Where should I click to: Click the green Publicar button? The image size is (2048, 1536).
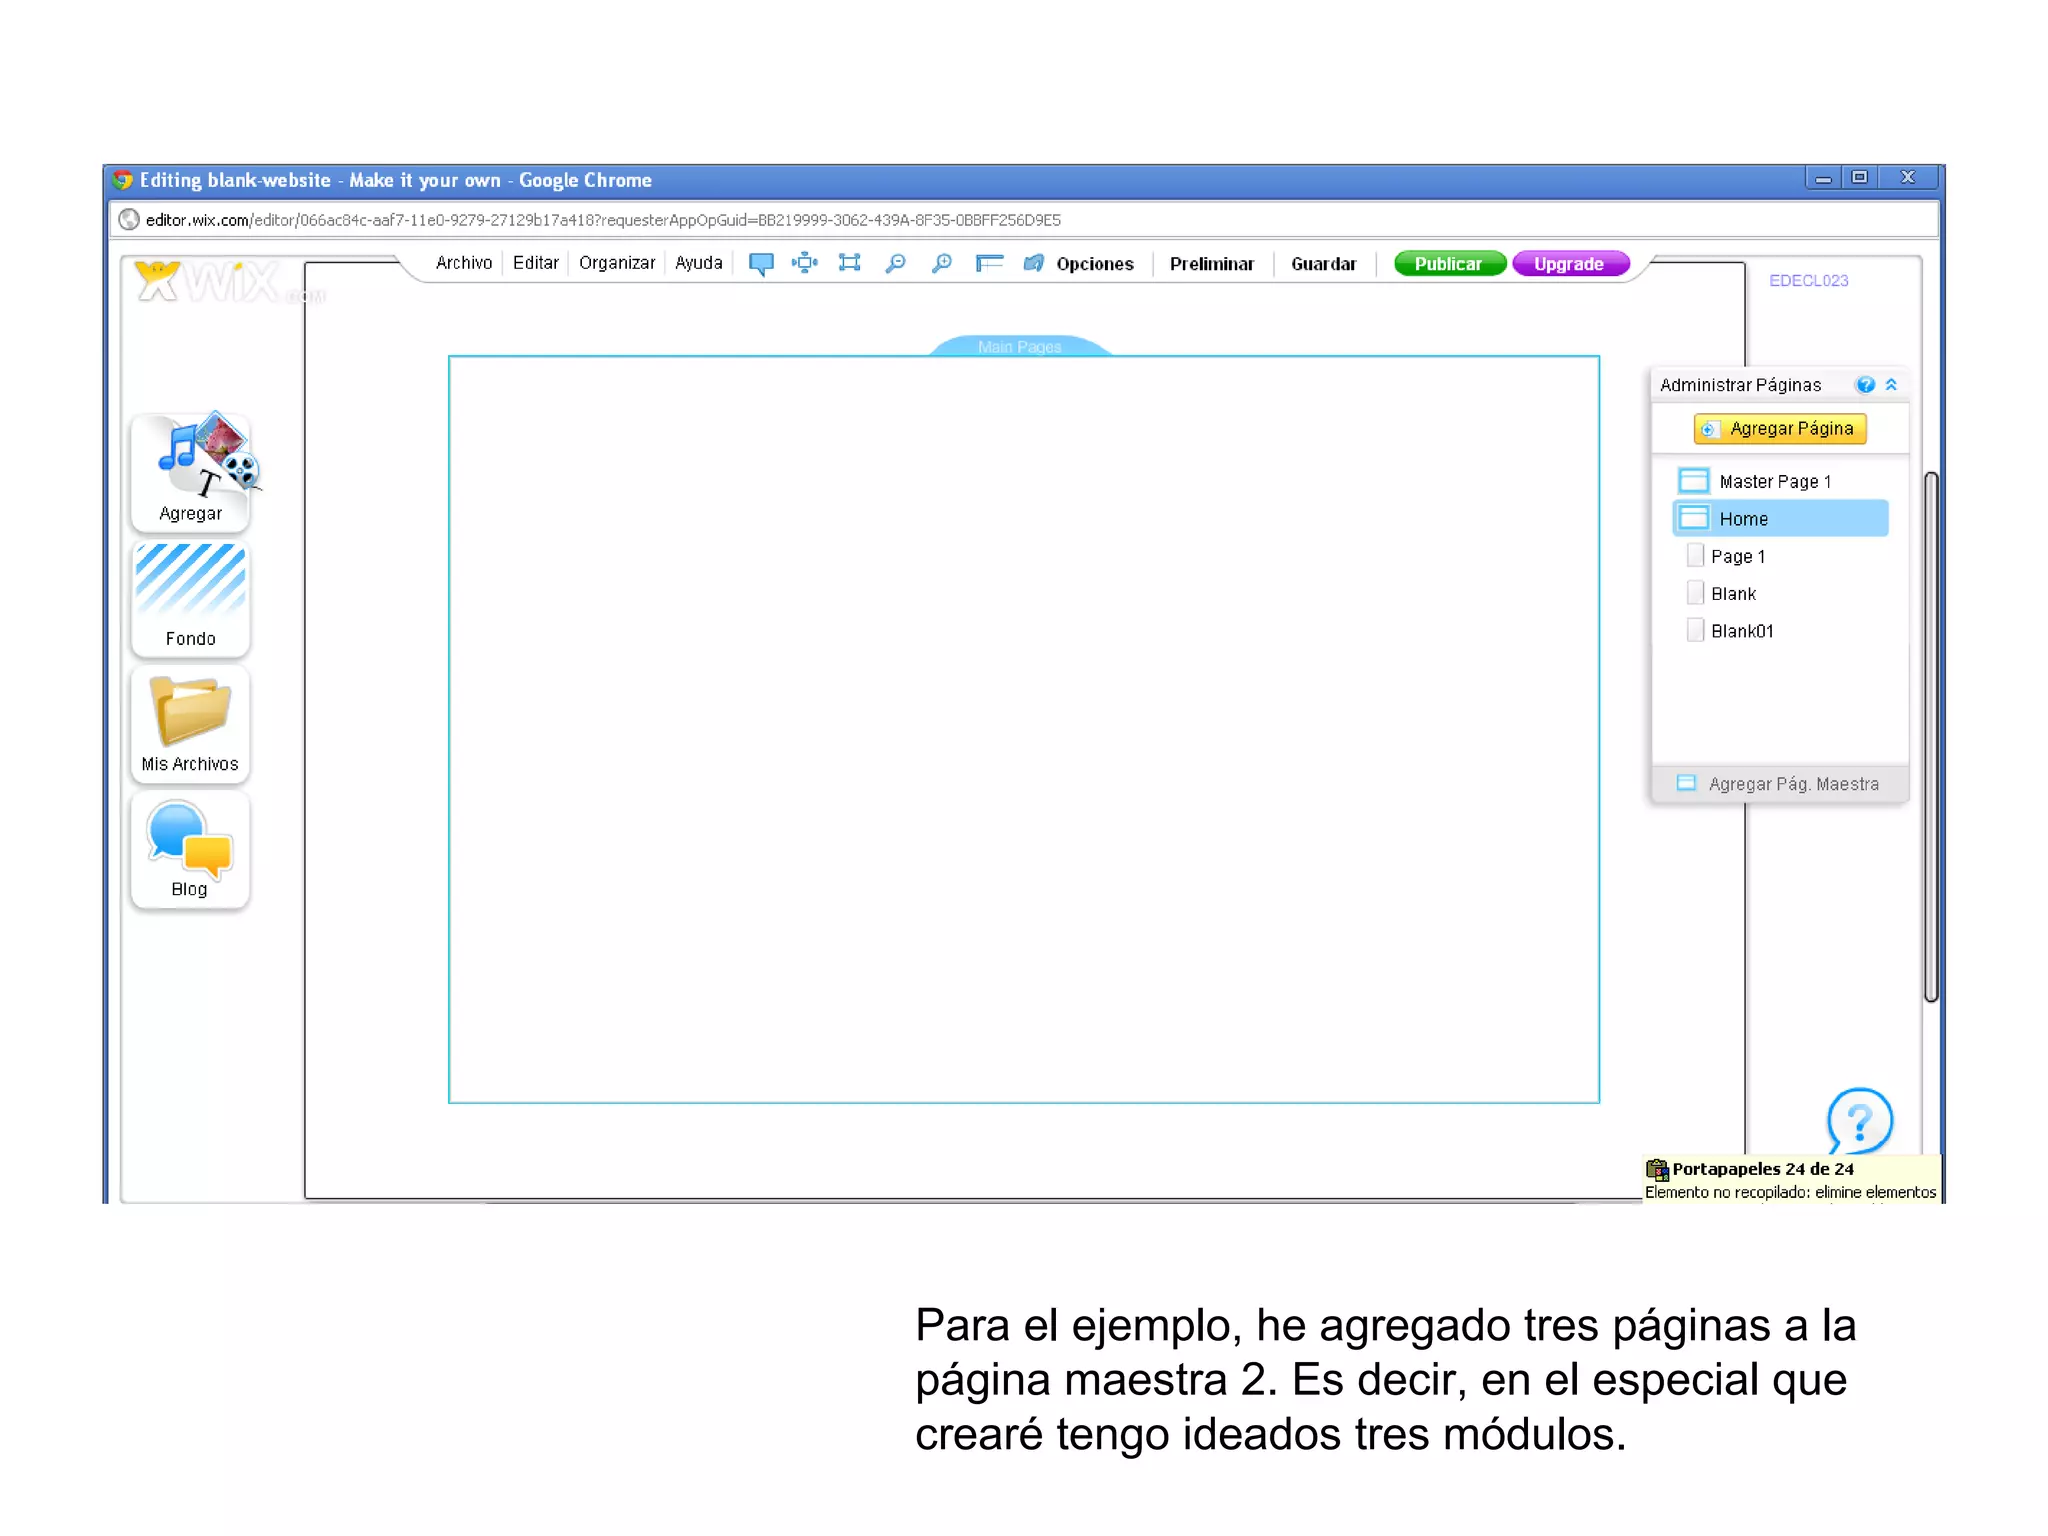(x=1448, y=264)
